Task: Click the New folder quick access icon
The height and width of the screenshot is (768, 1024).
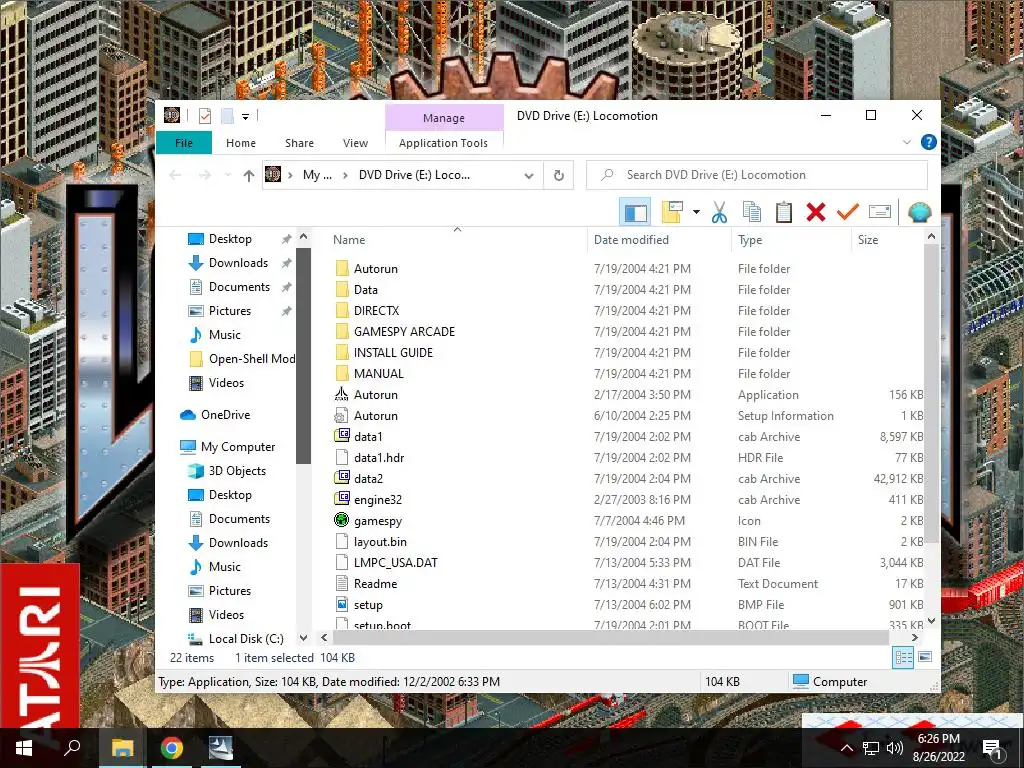Action: 227,116
